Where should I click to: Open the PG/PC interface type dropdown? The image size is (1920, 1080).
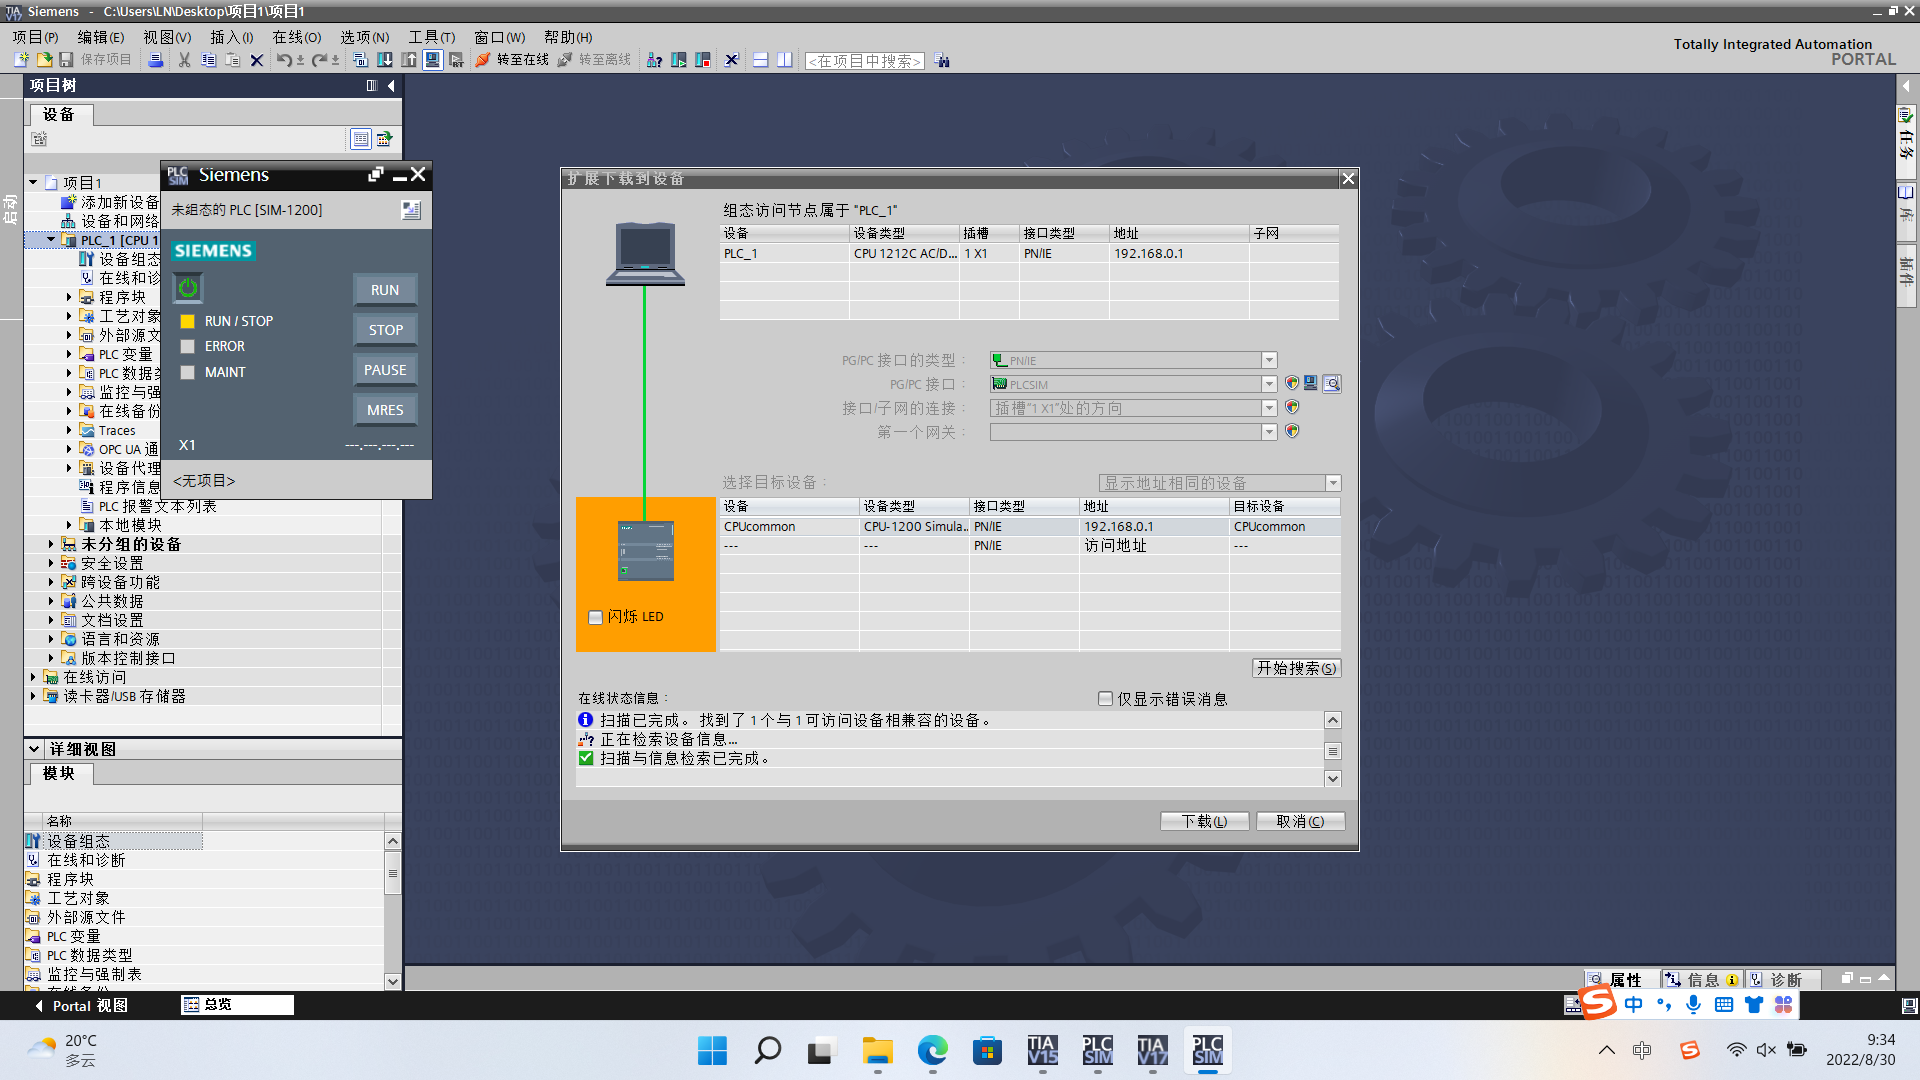(x=1268, y=360)
